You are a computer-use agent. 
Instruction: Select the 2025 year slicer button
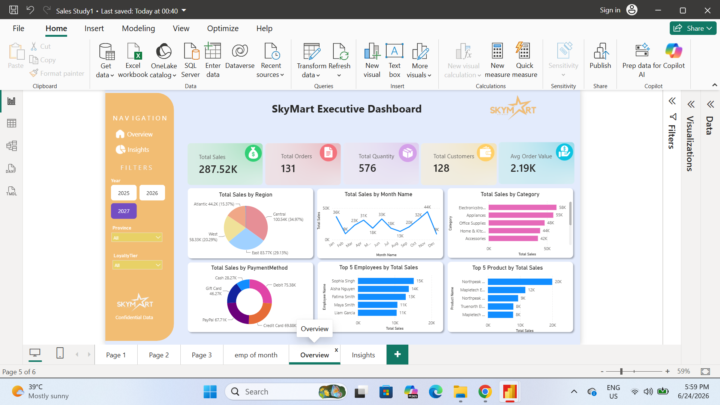pyautogui.click(x=124, y=193)
